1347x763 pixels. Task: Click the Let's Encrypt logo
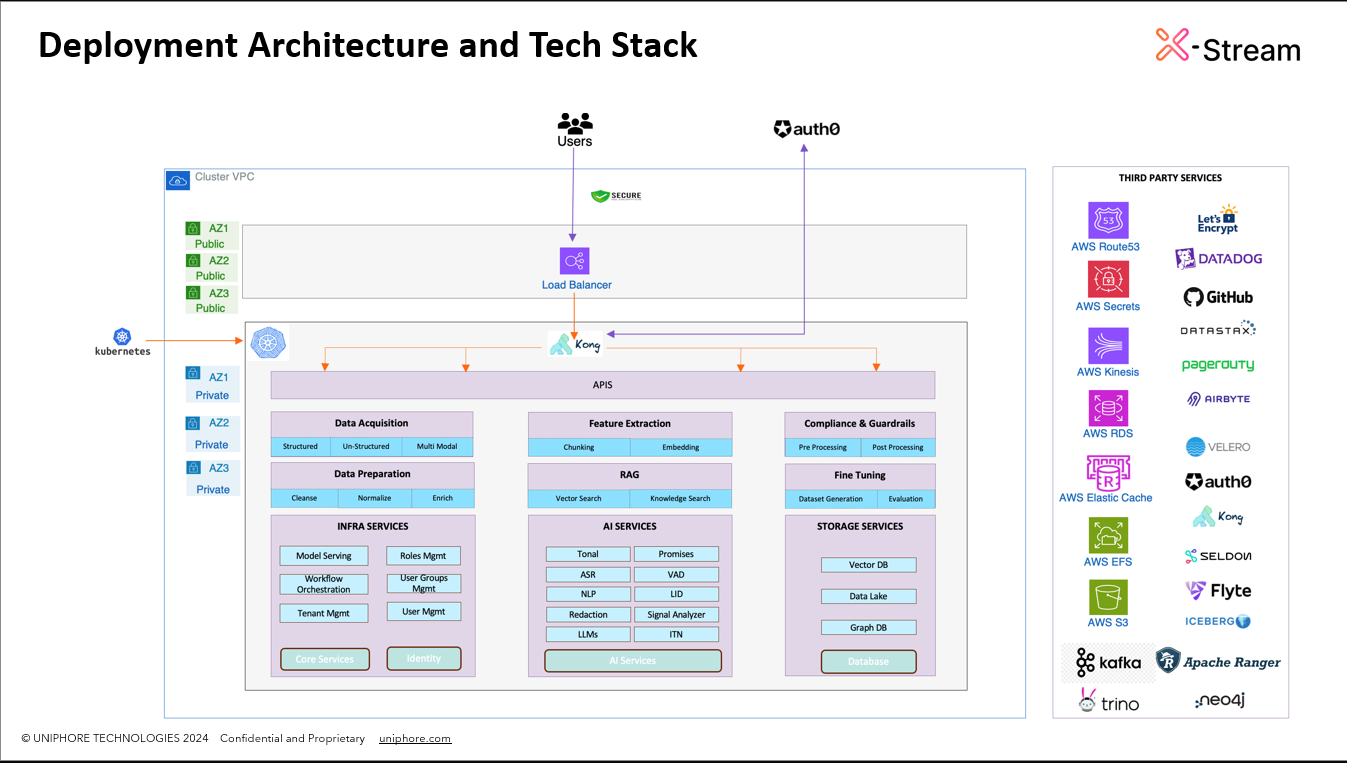coord(1218,219)
